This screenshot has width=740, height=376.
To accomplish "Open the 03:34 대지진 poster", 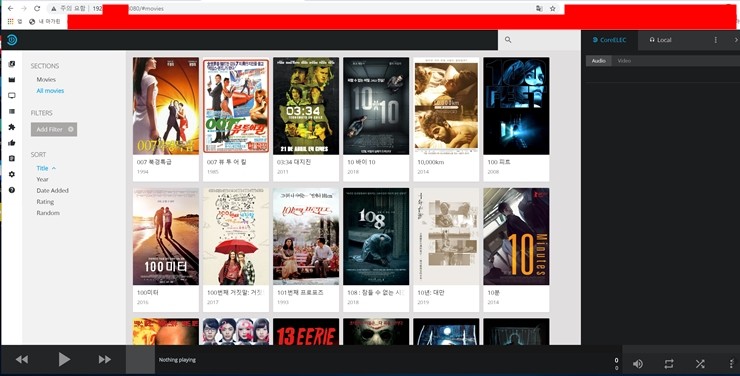I will tap(306, 106).
